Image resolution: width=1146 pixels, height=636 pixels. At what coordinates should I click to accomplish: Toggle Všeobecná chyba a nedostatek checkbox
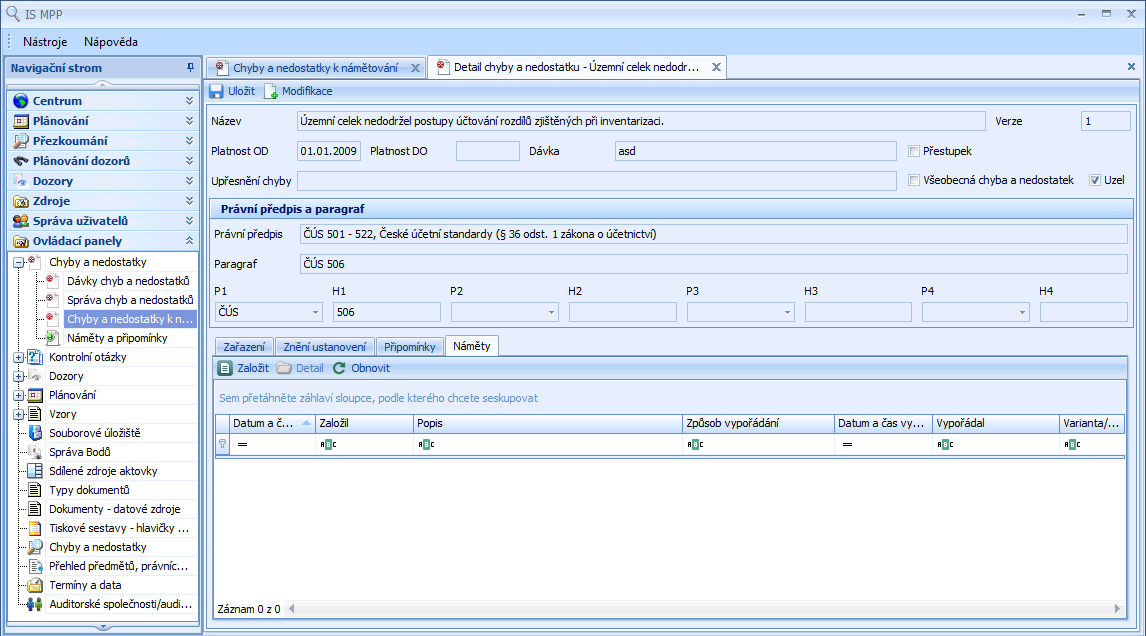[914, 180]
